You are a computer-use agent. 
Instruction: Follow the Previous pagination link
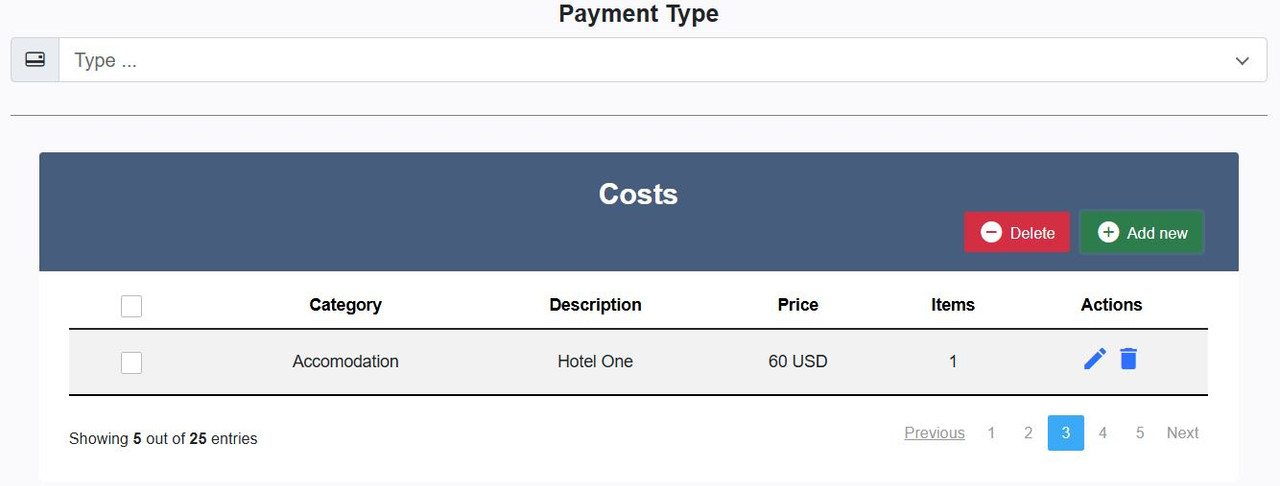click(x=934, y=433)
